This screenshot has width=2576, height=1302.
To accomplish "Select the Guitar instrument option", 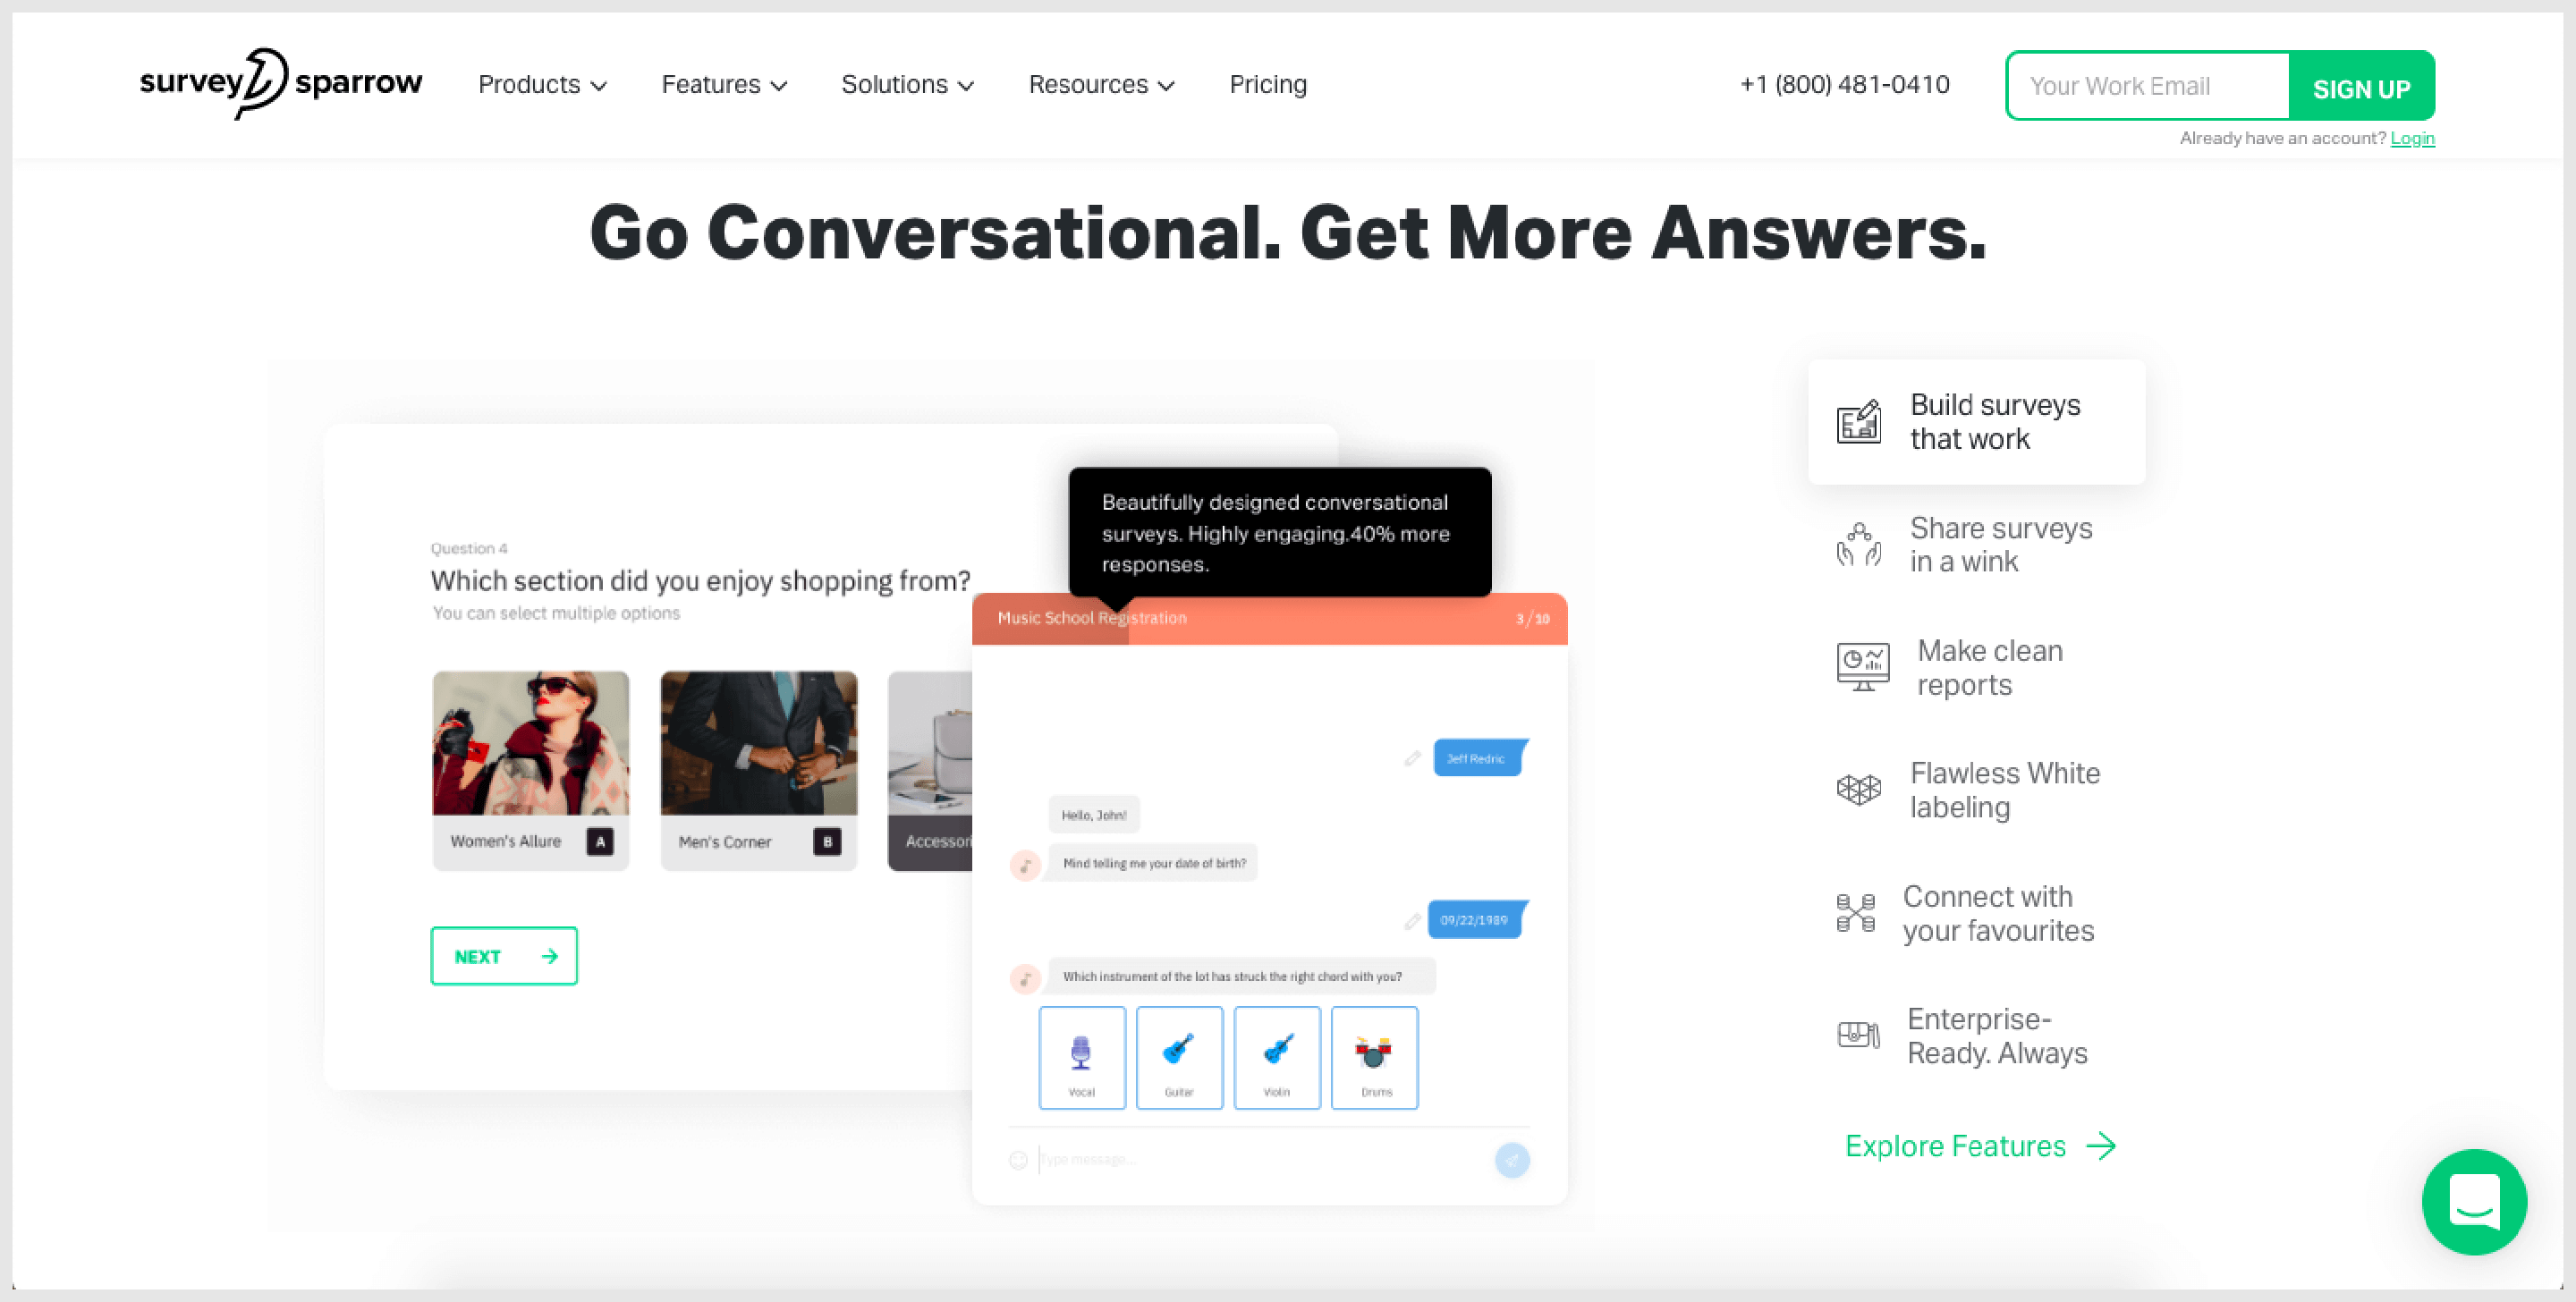I will (x=1181, y=1056).
